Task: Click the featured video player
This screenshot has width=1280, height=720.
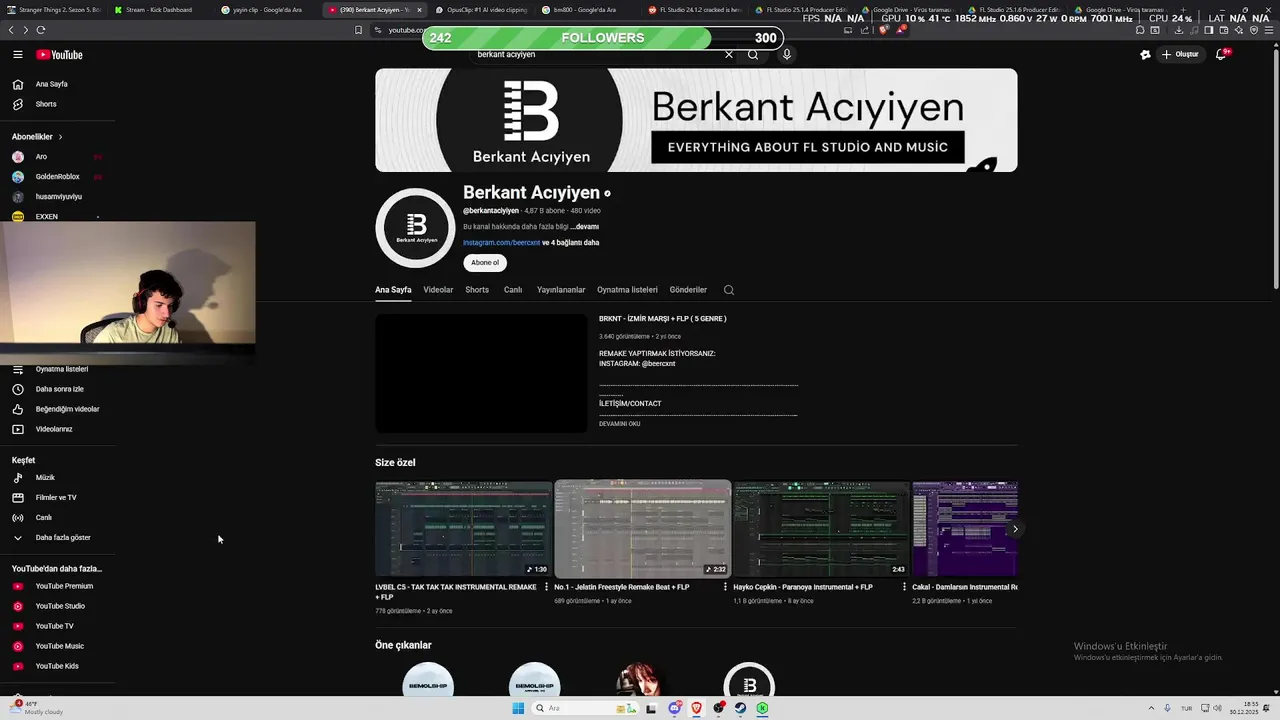Action: 481,374
